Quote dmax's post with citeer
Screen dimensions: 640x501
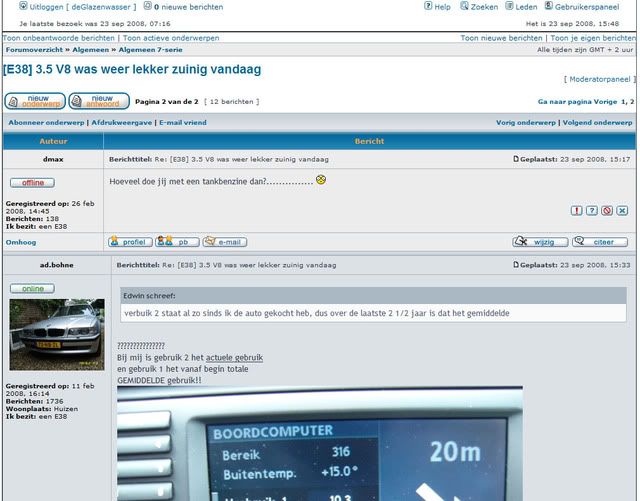(x=600, y=242)
